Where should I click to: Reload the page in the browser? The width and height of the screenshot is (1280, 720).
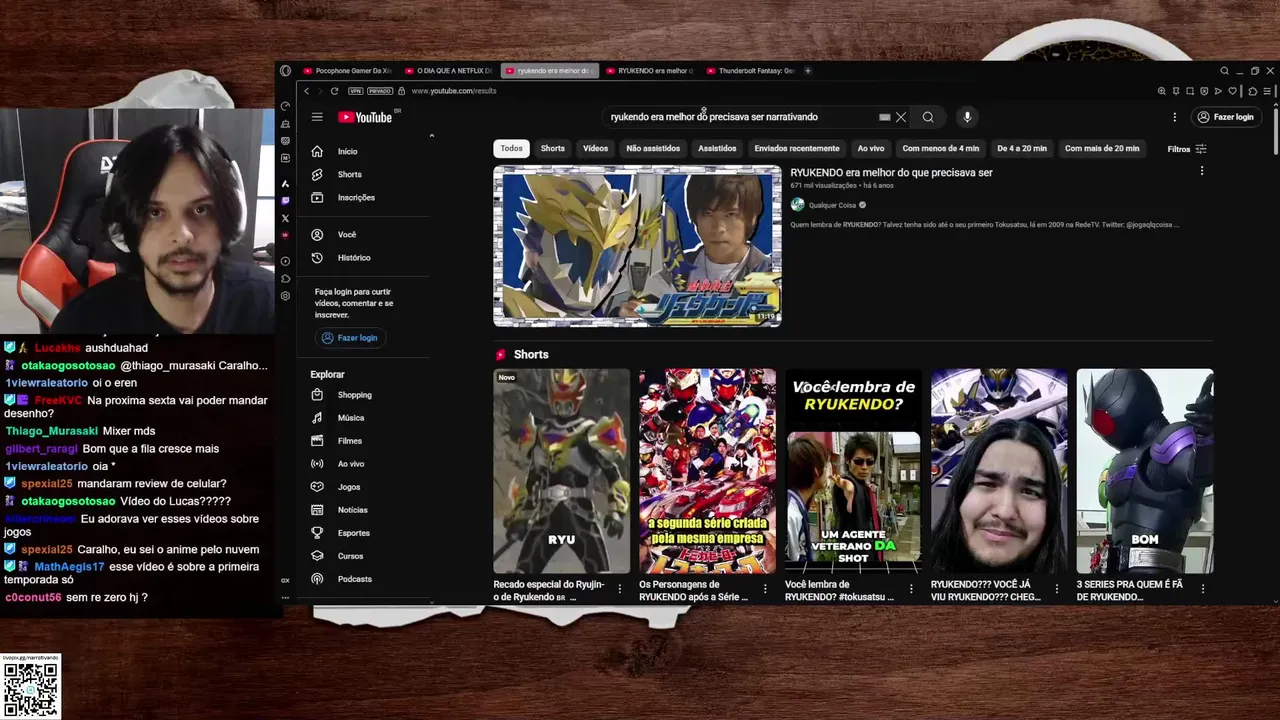(334, 91)
